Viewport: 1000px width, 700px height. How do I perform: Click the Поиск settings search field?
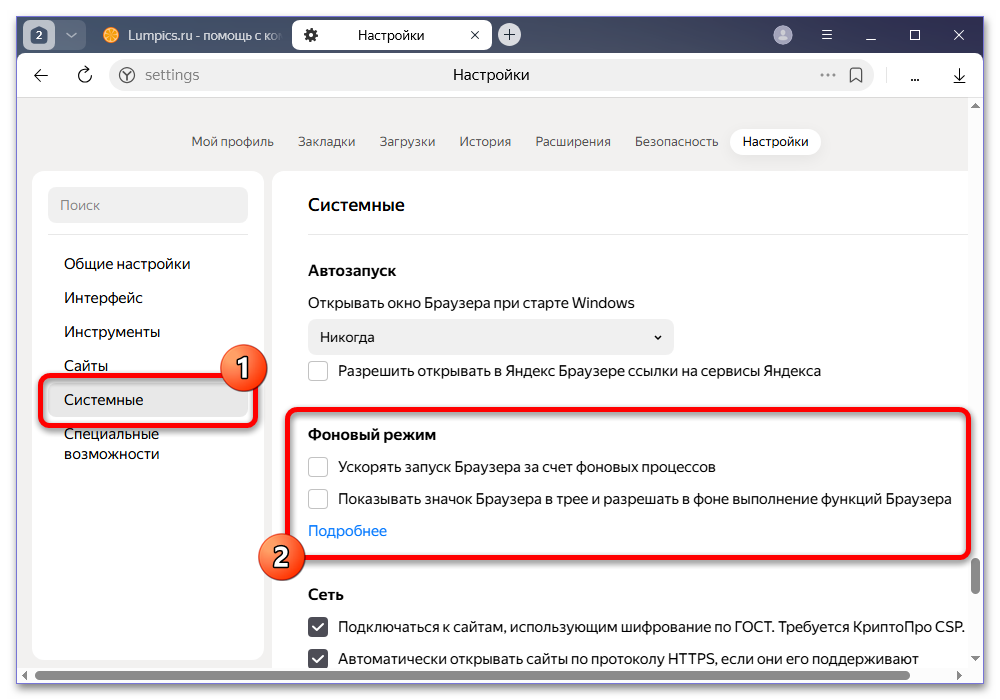tap(148, 205)
